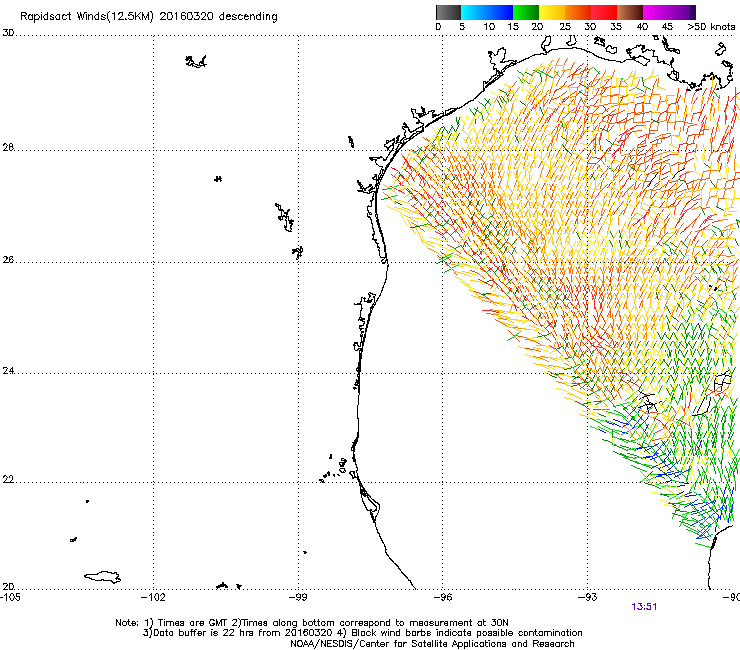Screen dimensions: 740x650
Task: Click the 26 latitude axis label
Action: (8, 260)
